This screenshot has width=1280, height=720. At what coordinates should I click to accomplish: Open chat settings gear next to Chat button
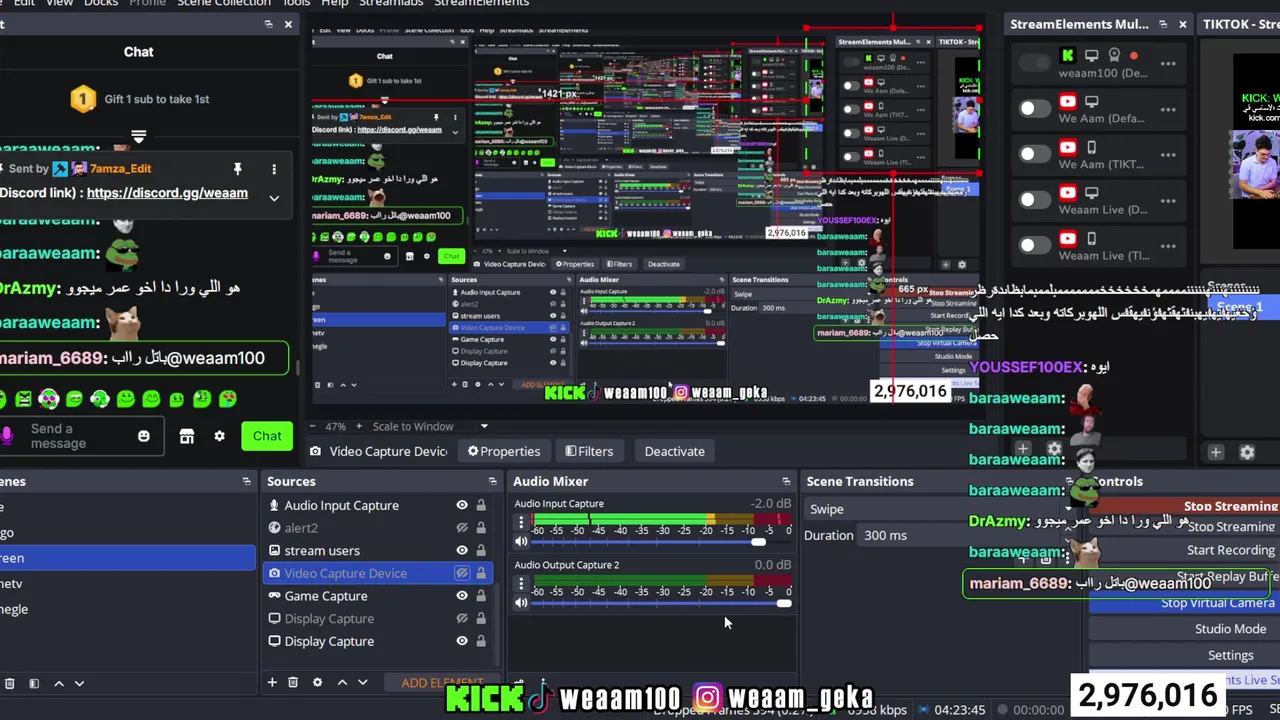click(x=219, y=436)
